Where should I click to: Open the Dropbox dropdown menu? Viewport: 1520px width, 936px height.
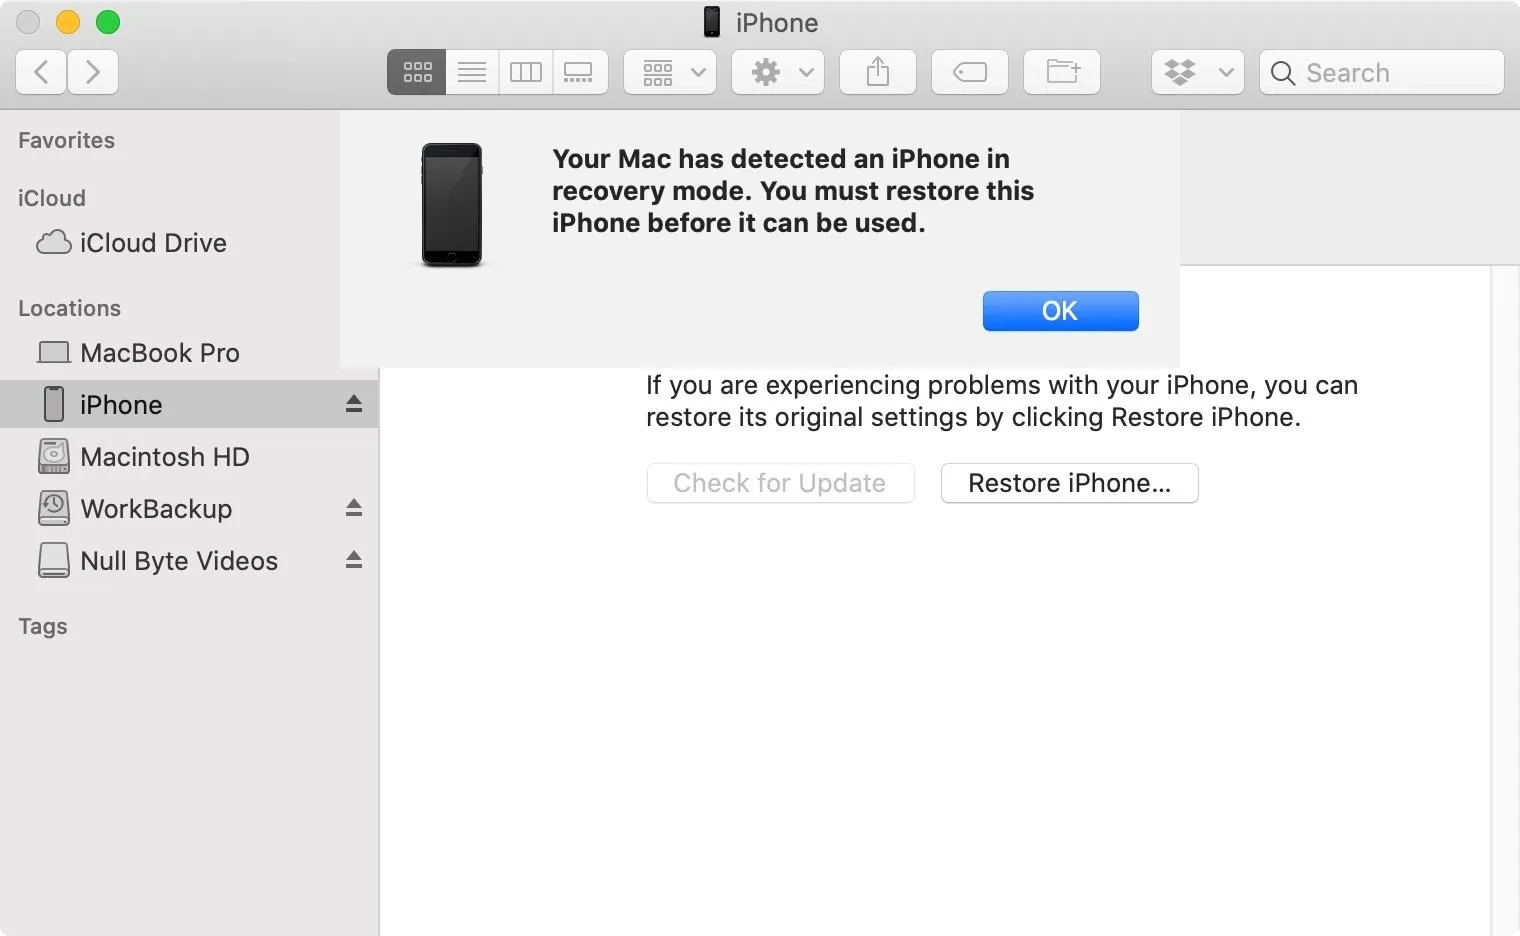pos(1197,72)
